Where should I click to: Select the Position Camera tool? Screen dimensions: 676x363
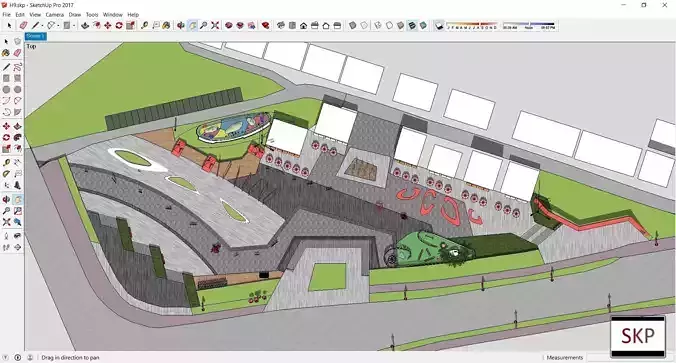click(6, 236)
